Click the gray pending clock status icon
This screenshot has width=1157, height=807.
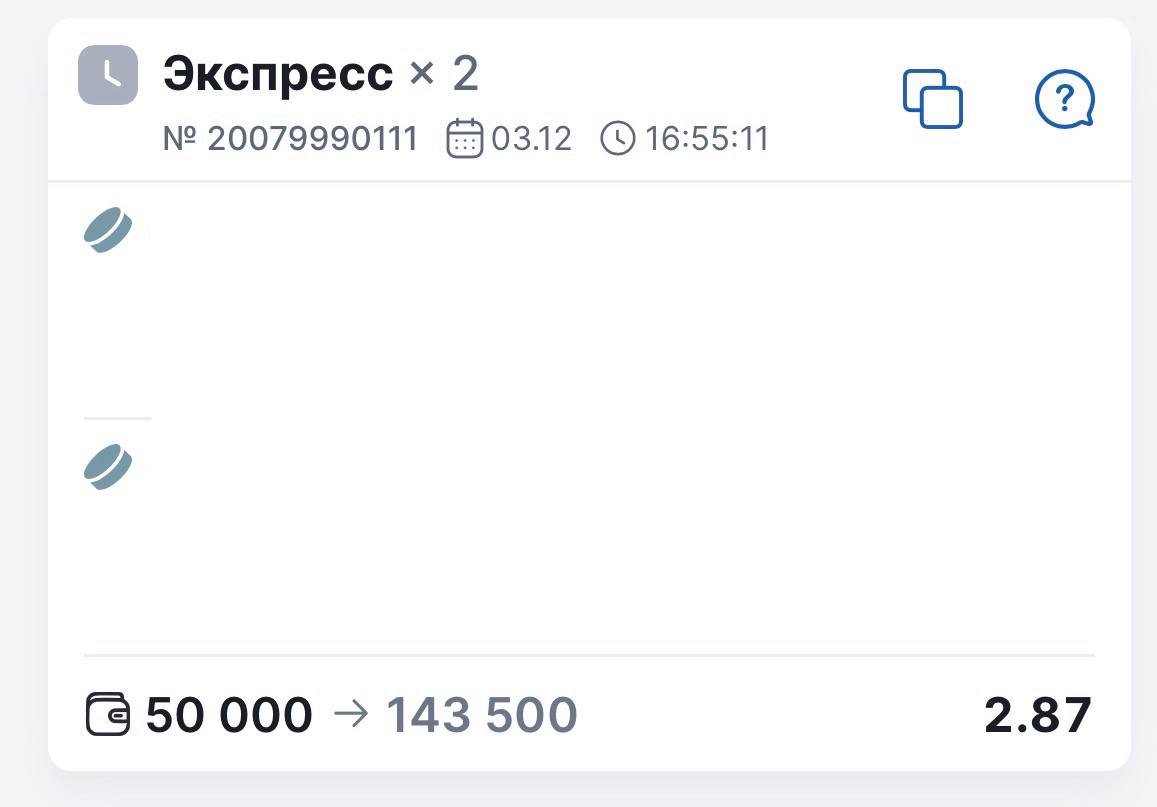(108, 75)
